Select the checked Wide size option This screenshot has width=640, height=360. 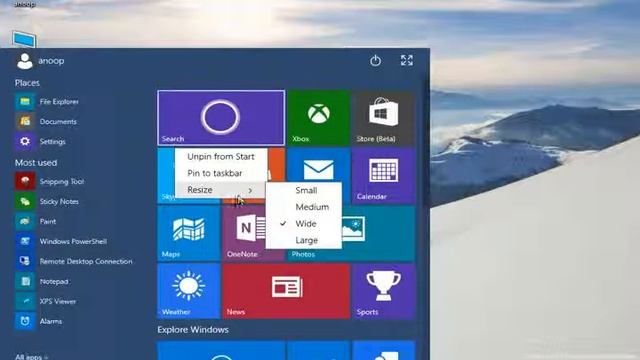(304, 224)
